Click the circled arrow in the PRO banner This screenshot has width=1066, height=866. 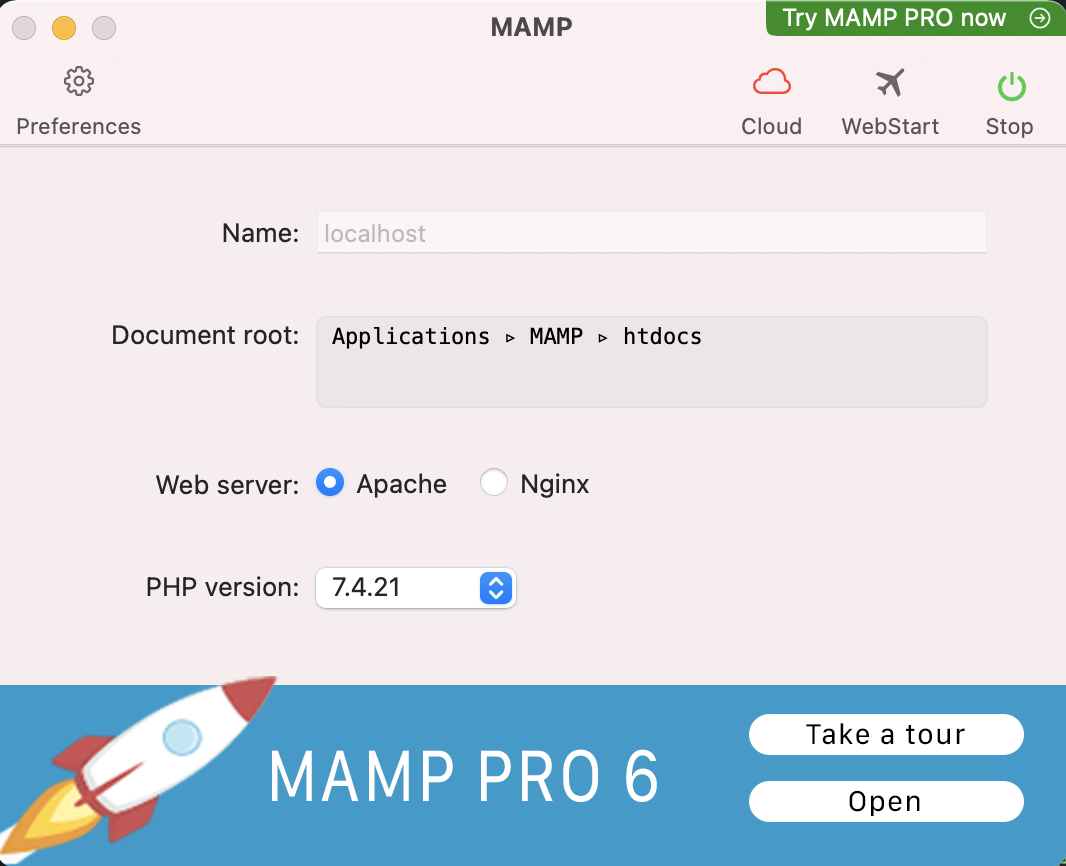point(1040,18)
